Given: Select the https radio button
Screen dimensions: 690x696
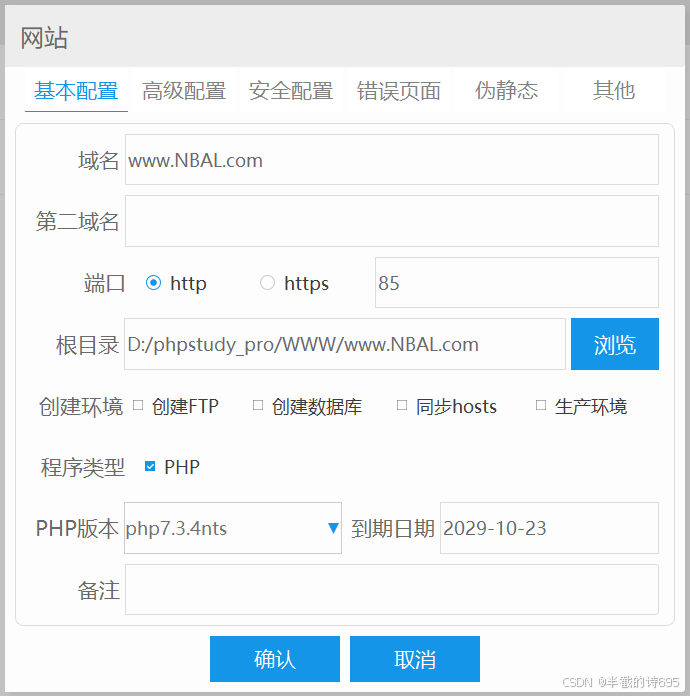Looking at the screenshot, I should point(267,283).
